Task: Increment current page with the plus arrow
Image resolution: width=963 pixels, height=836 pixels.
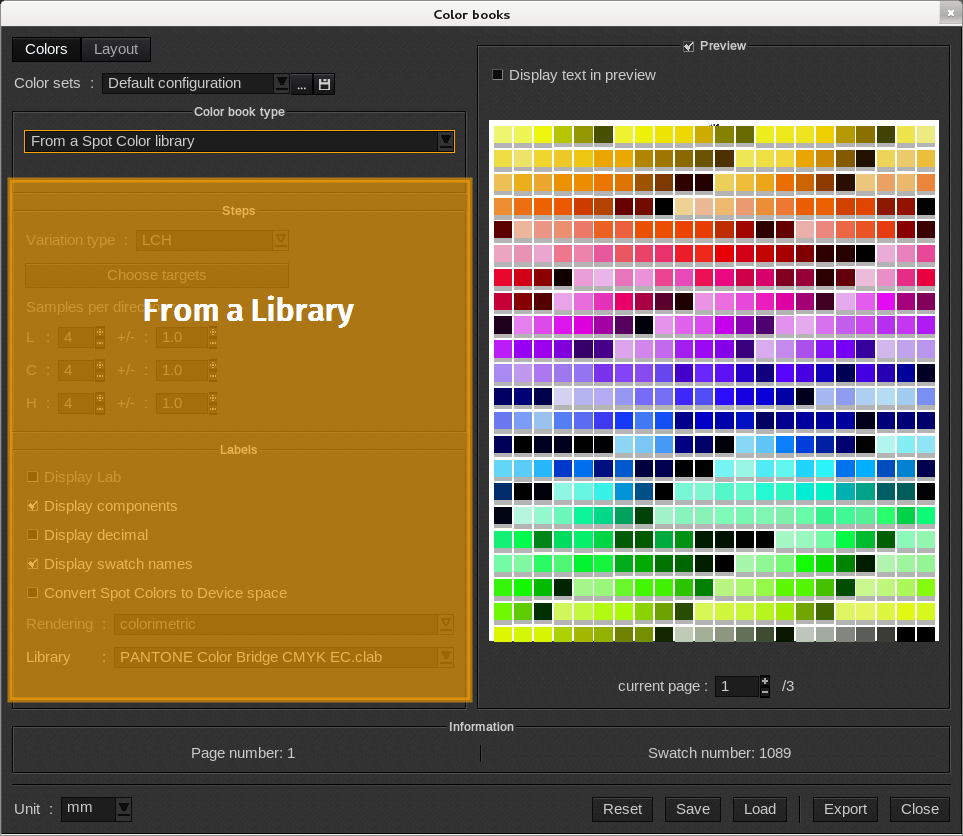Action: pyautogui.click(x=764, y=680)
